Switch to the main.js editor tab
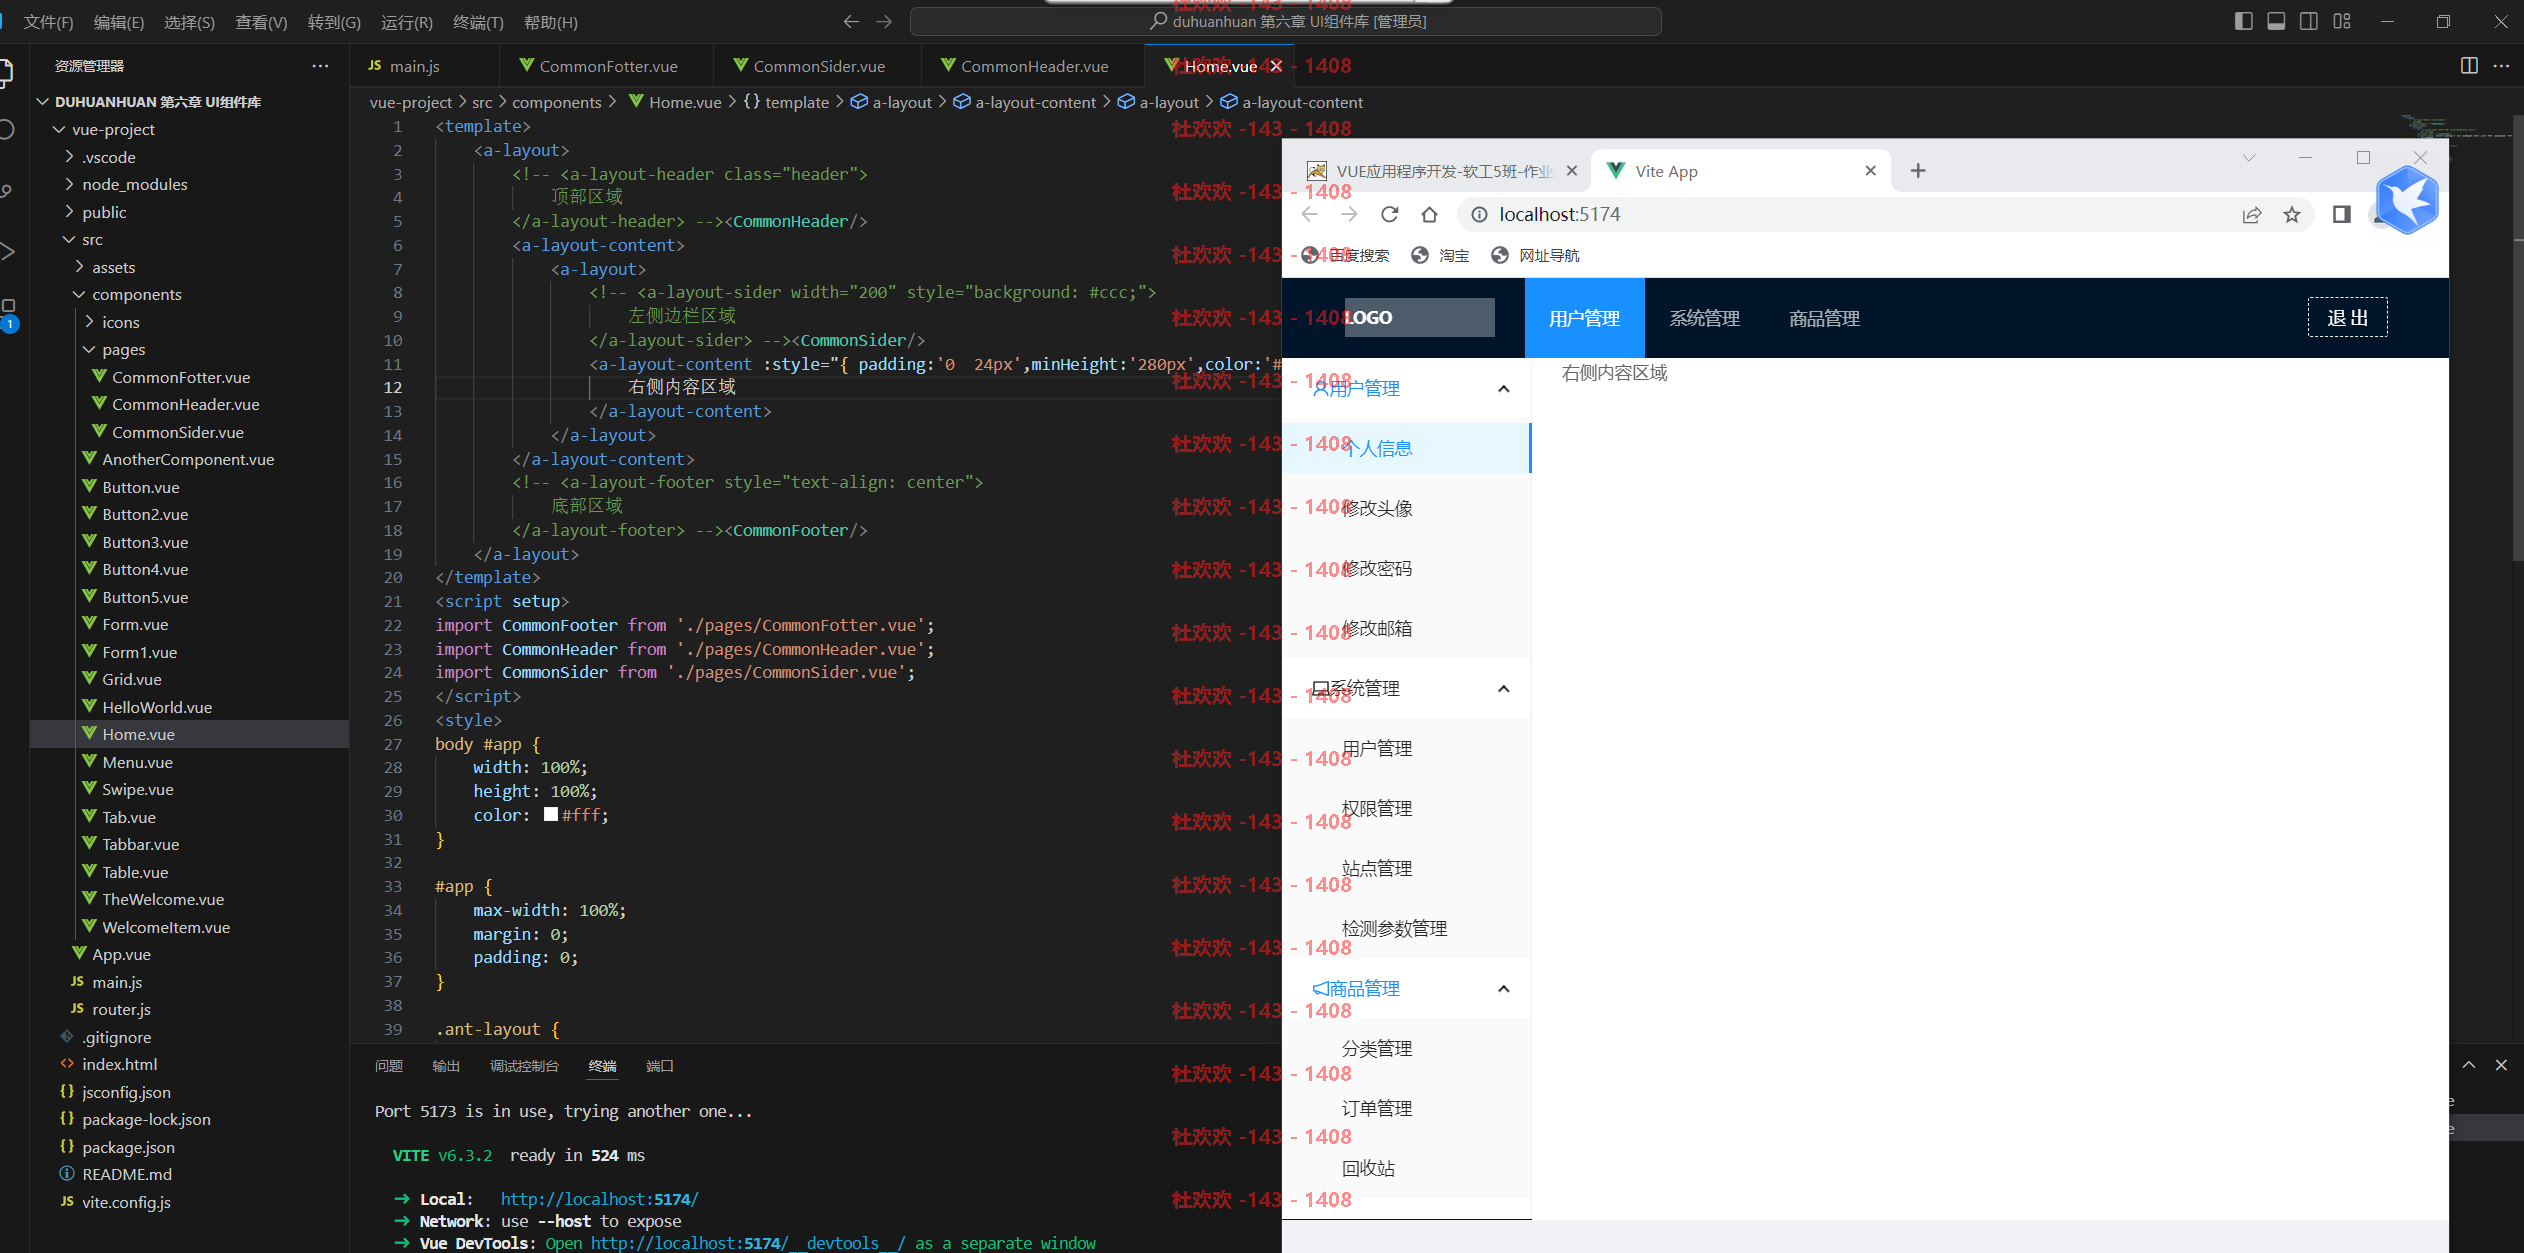 point(425,66)
